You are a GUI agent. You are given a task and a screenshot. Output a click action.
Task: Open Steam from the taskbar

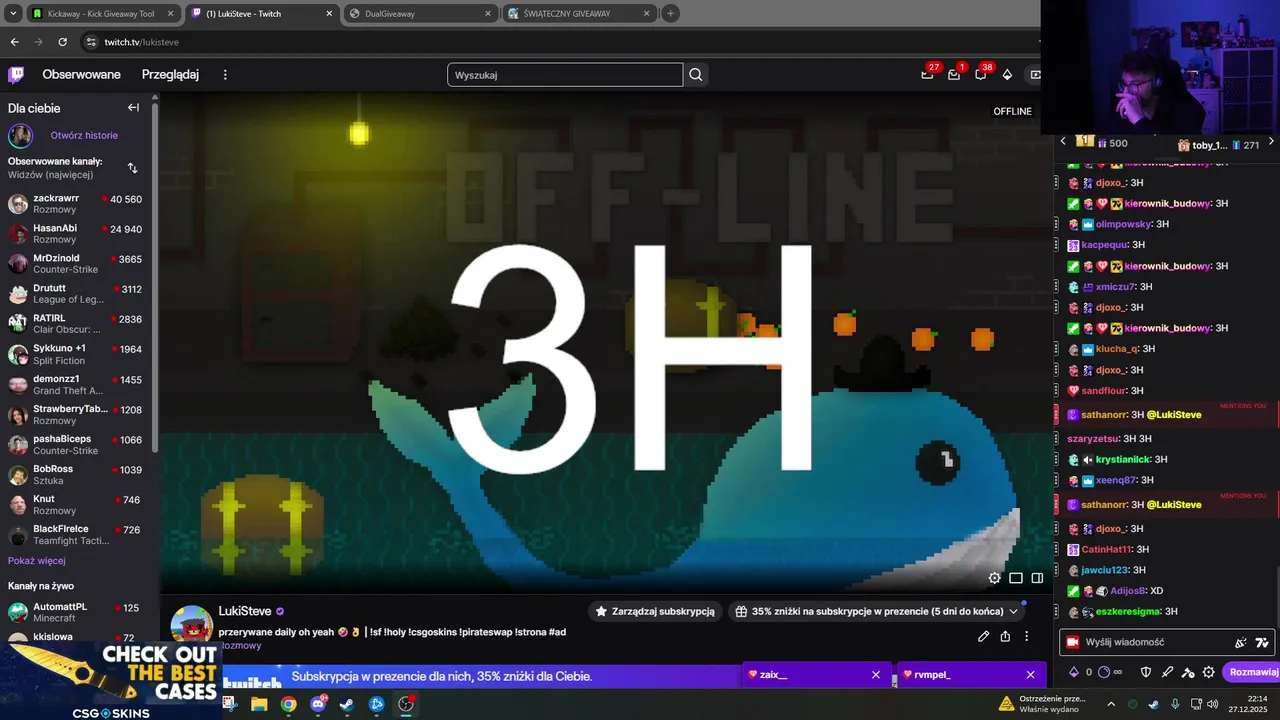click(x=347, y=704)
